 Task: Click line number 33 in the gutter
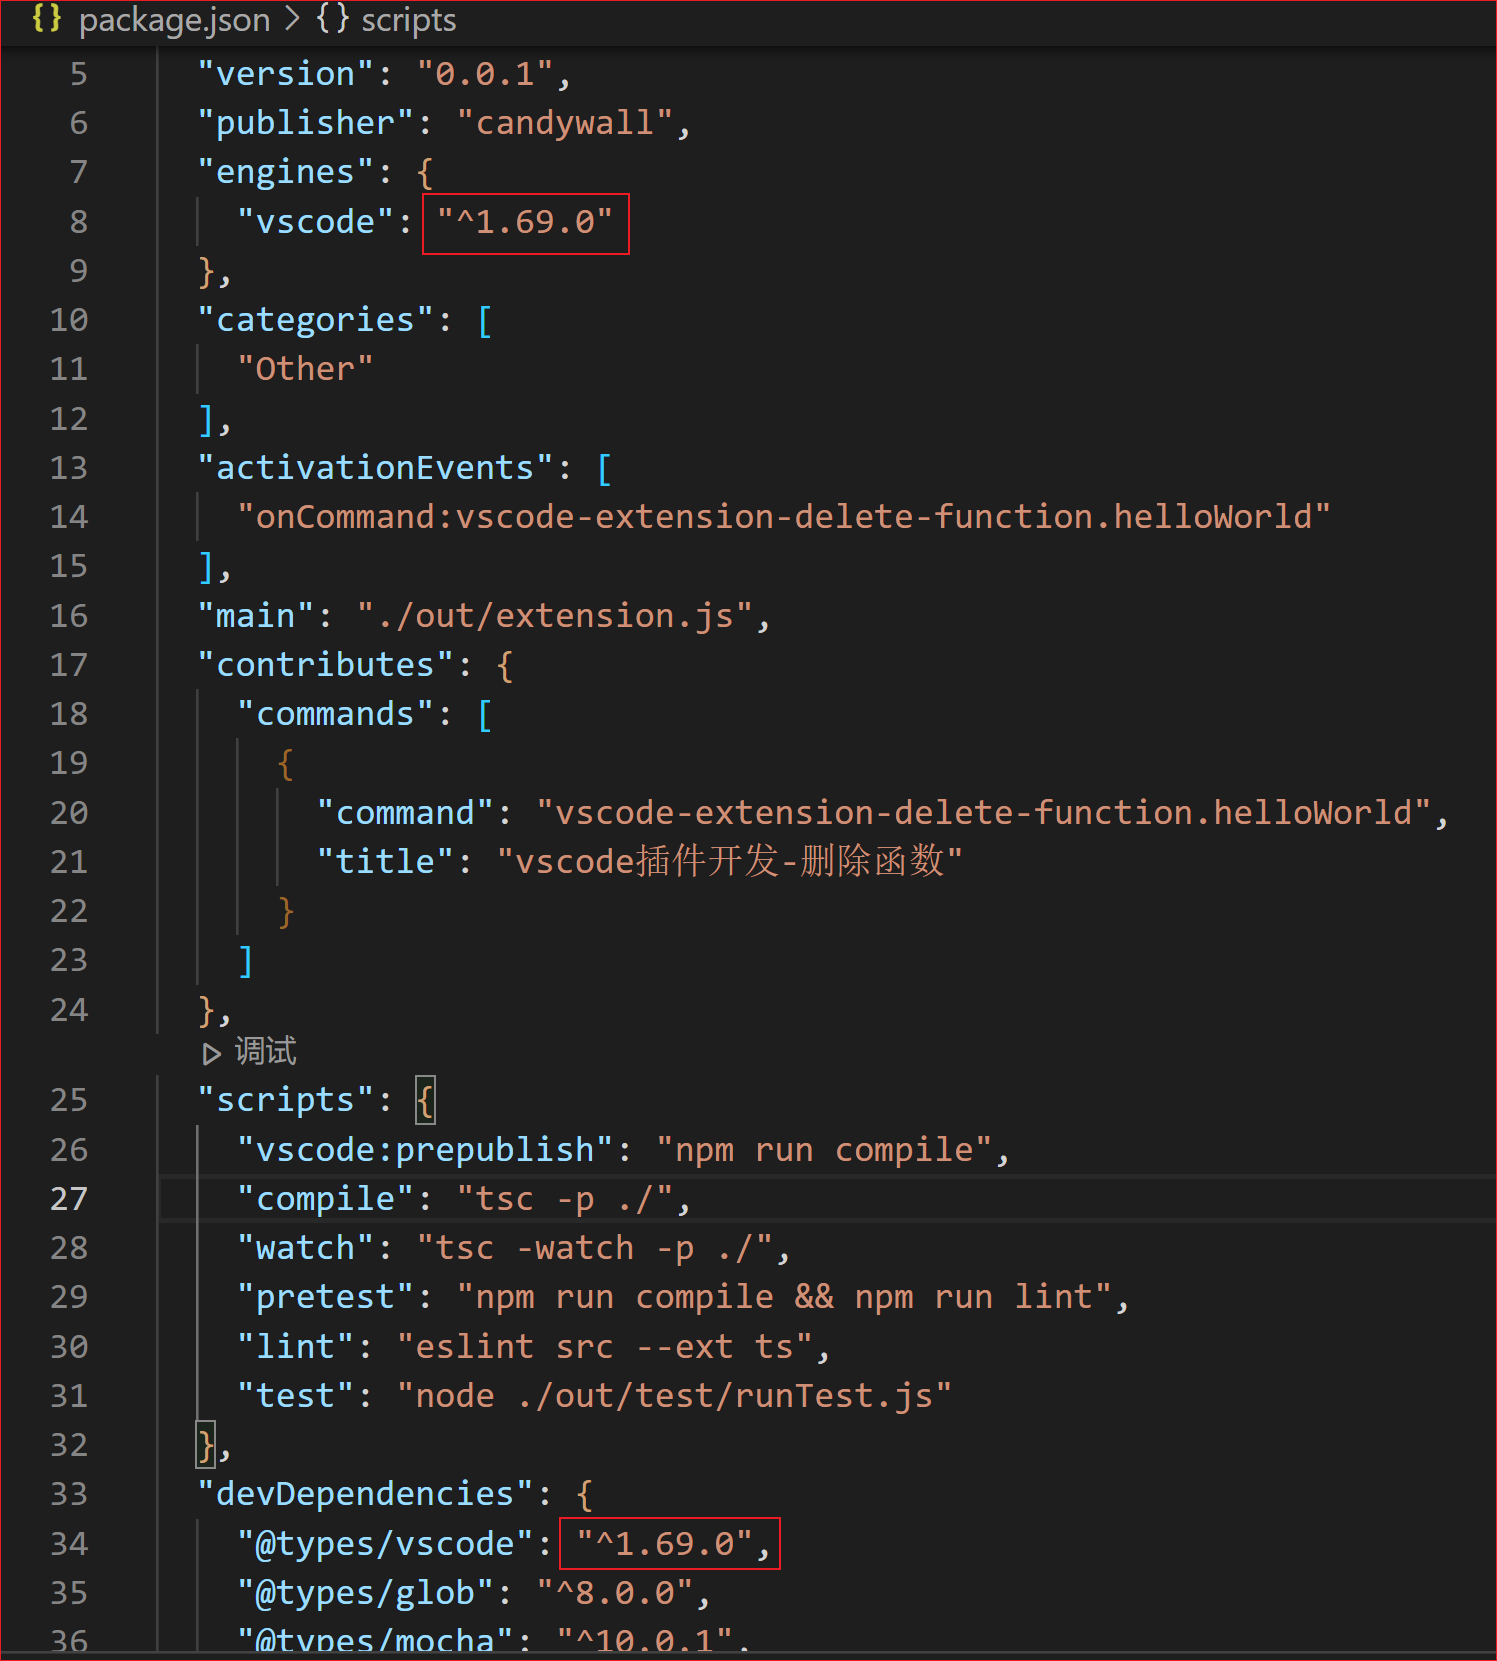tap(69, 1494)
